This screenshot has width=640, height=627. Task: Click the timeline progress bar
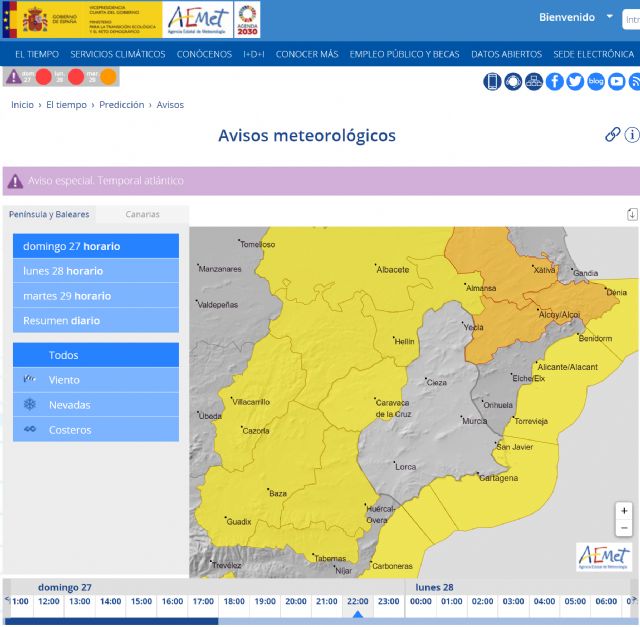pos(321,621)
